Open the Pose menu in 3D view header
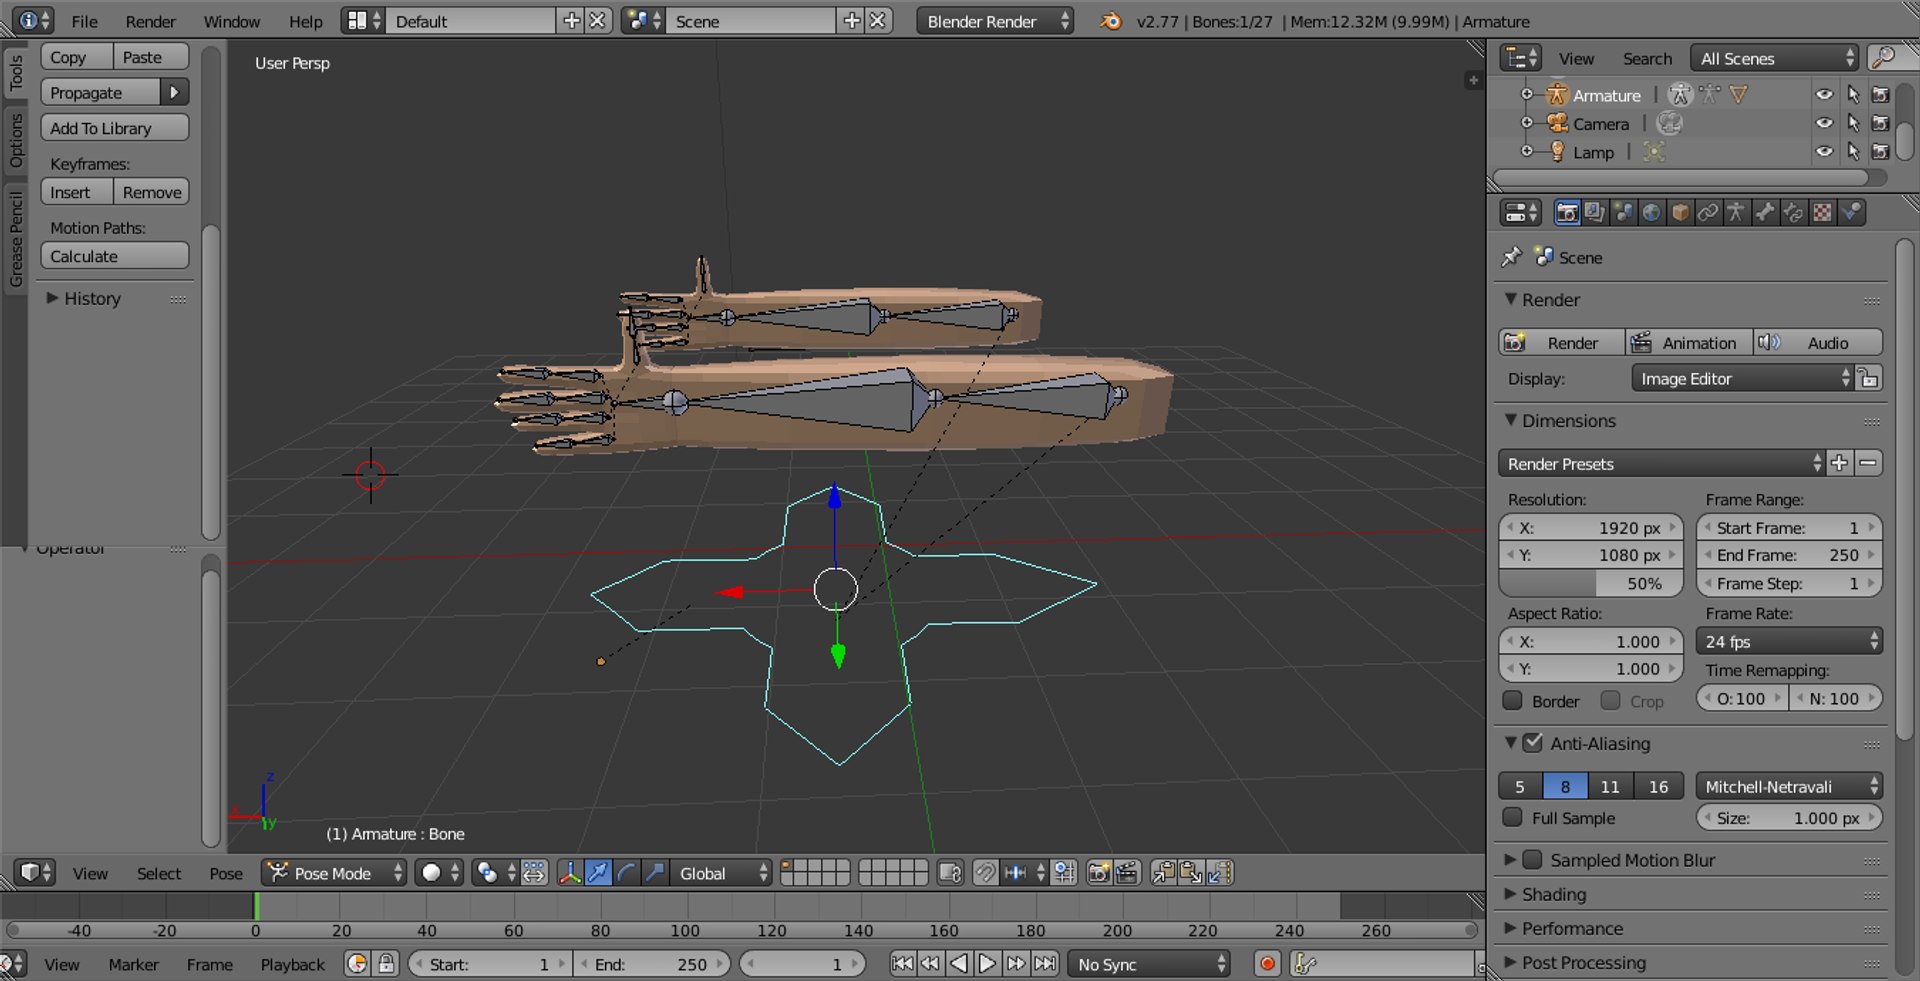The image size is (1920, 981). (x=226, y=873)
